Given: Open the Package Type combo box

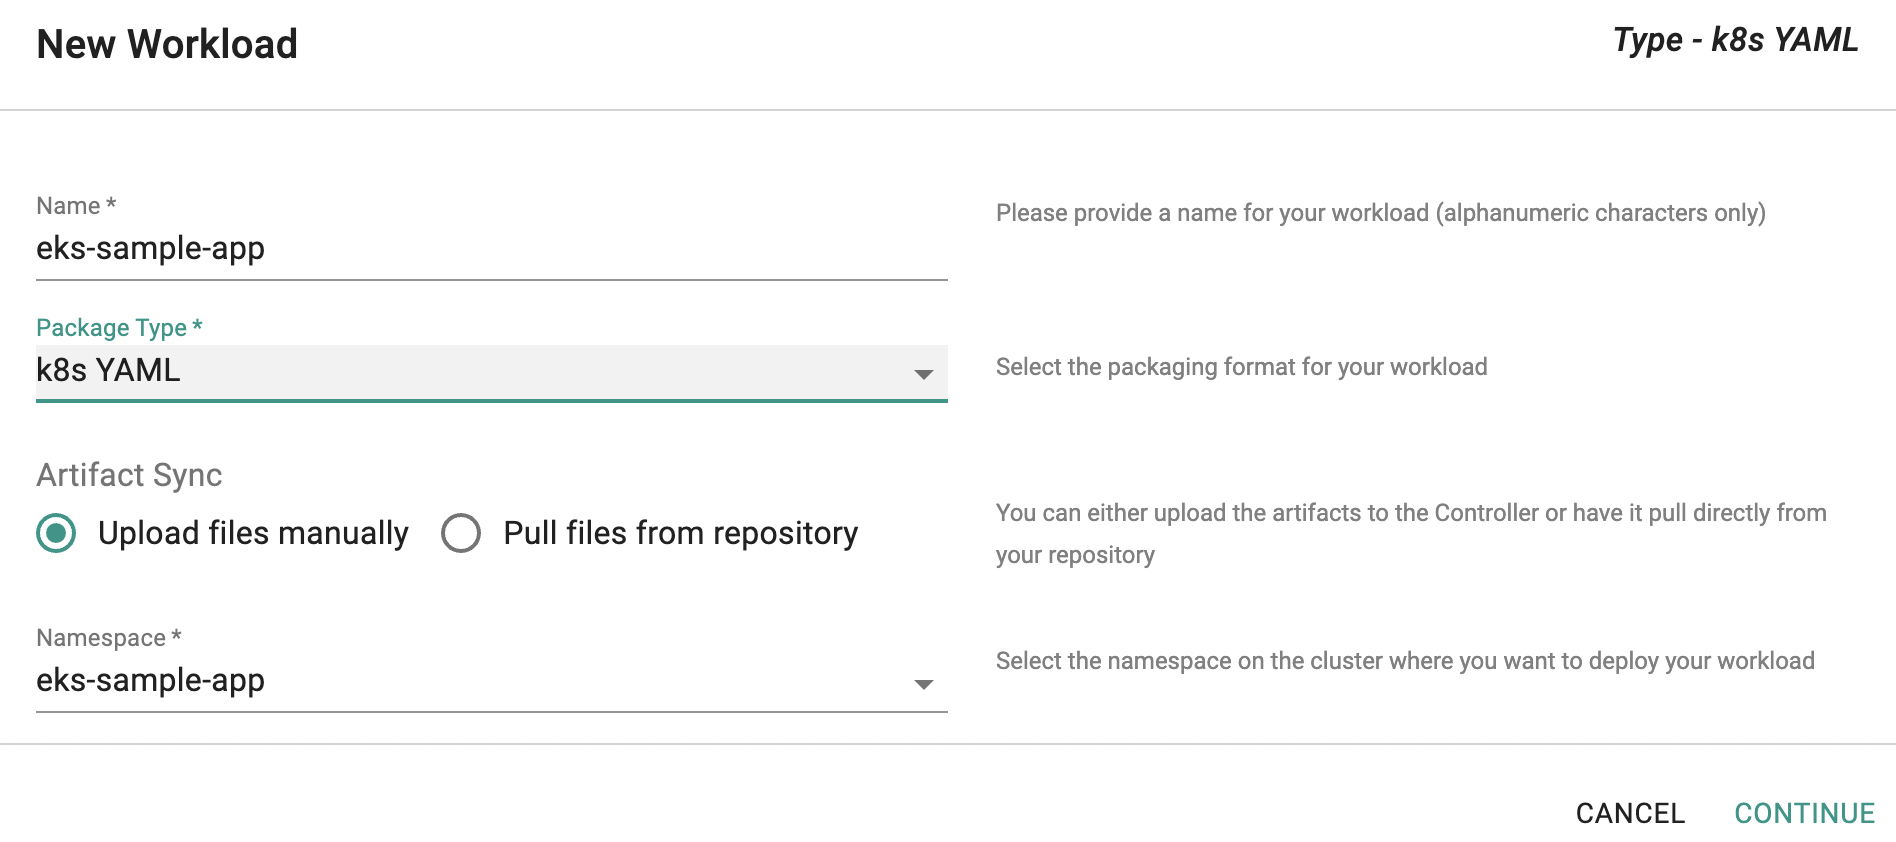Looking at the screenshot, I should click(491, 372).
